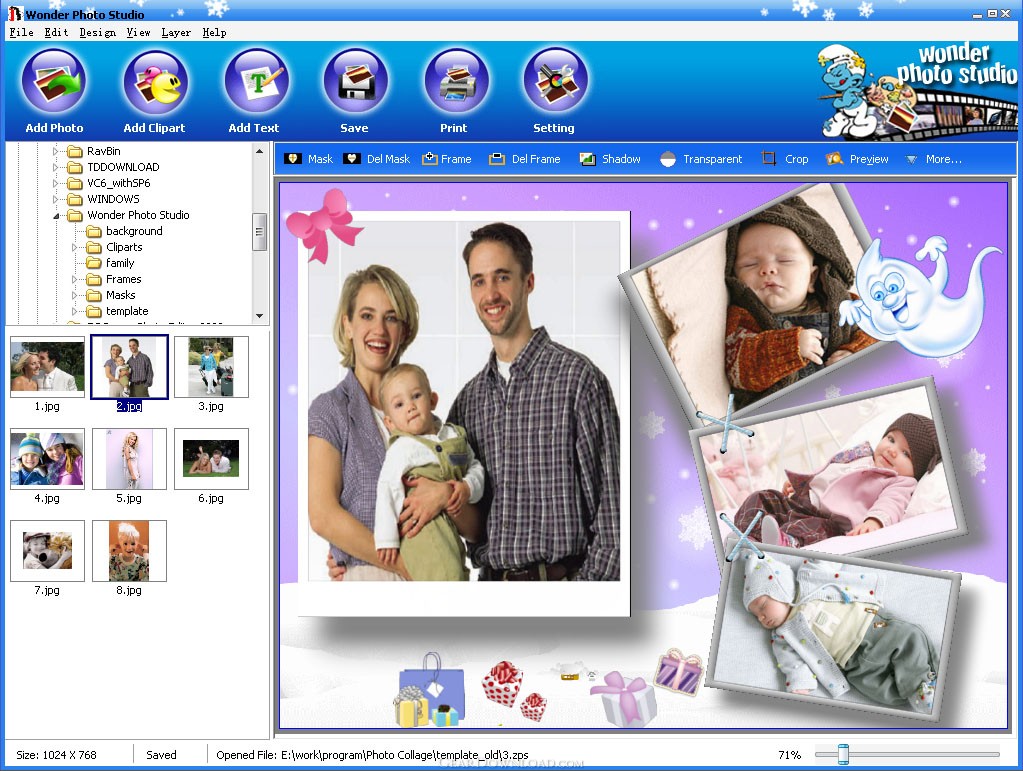The height and width of the screenshot is (771, 1023).
Task: Expand the Cliparts folder node
Action: pos(74,247)
